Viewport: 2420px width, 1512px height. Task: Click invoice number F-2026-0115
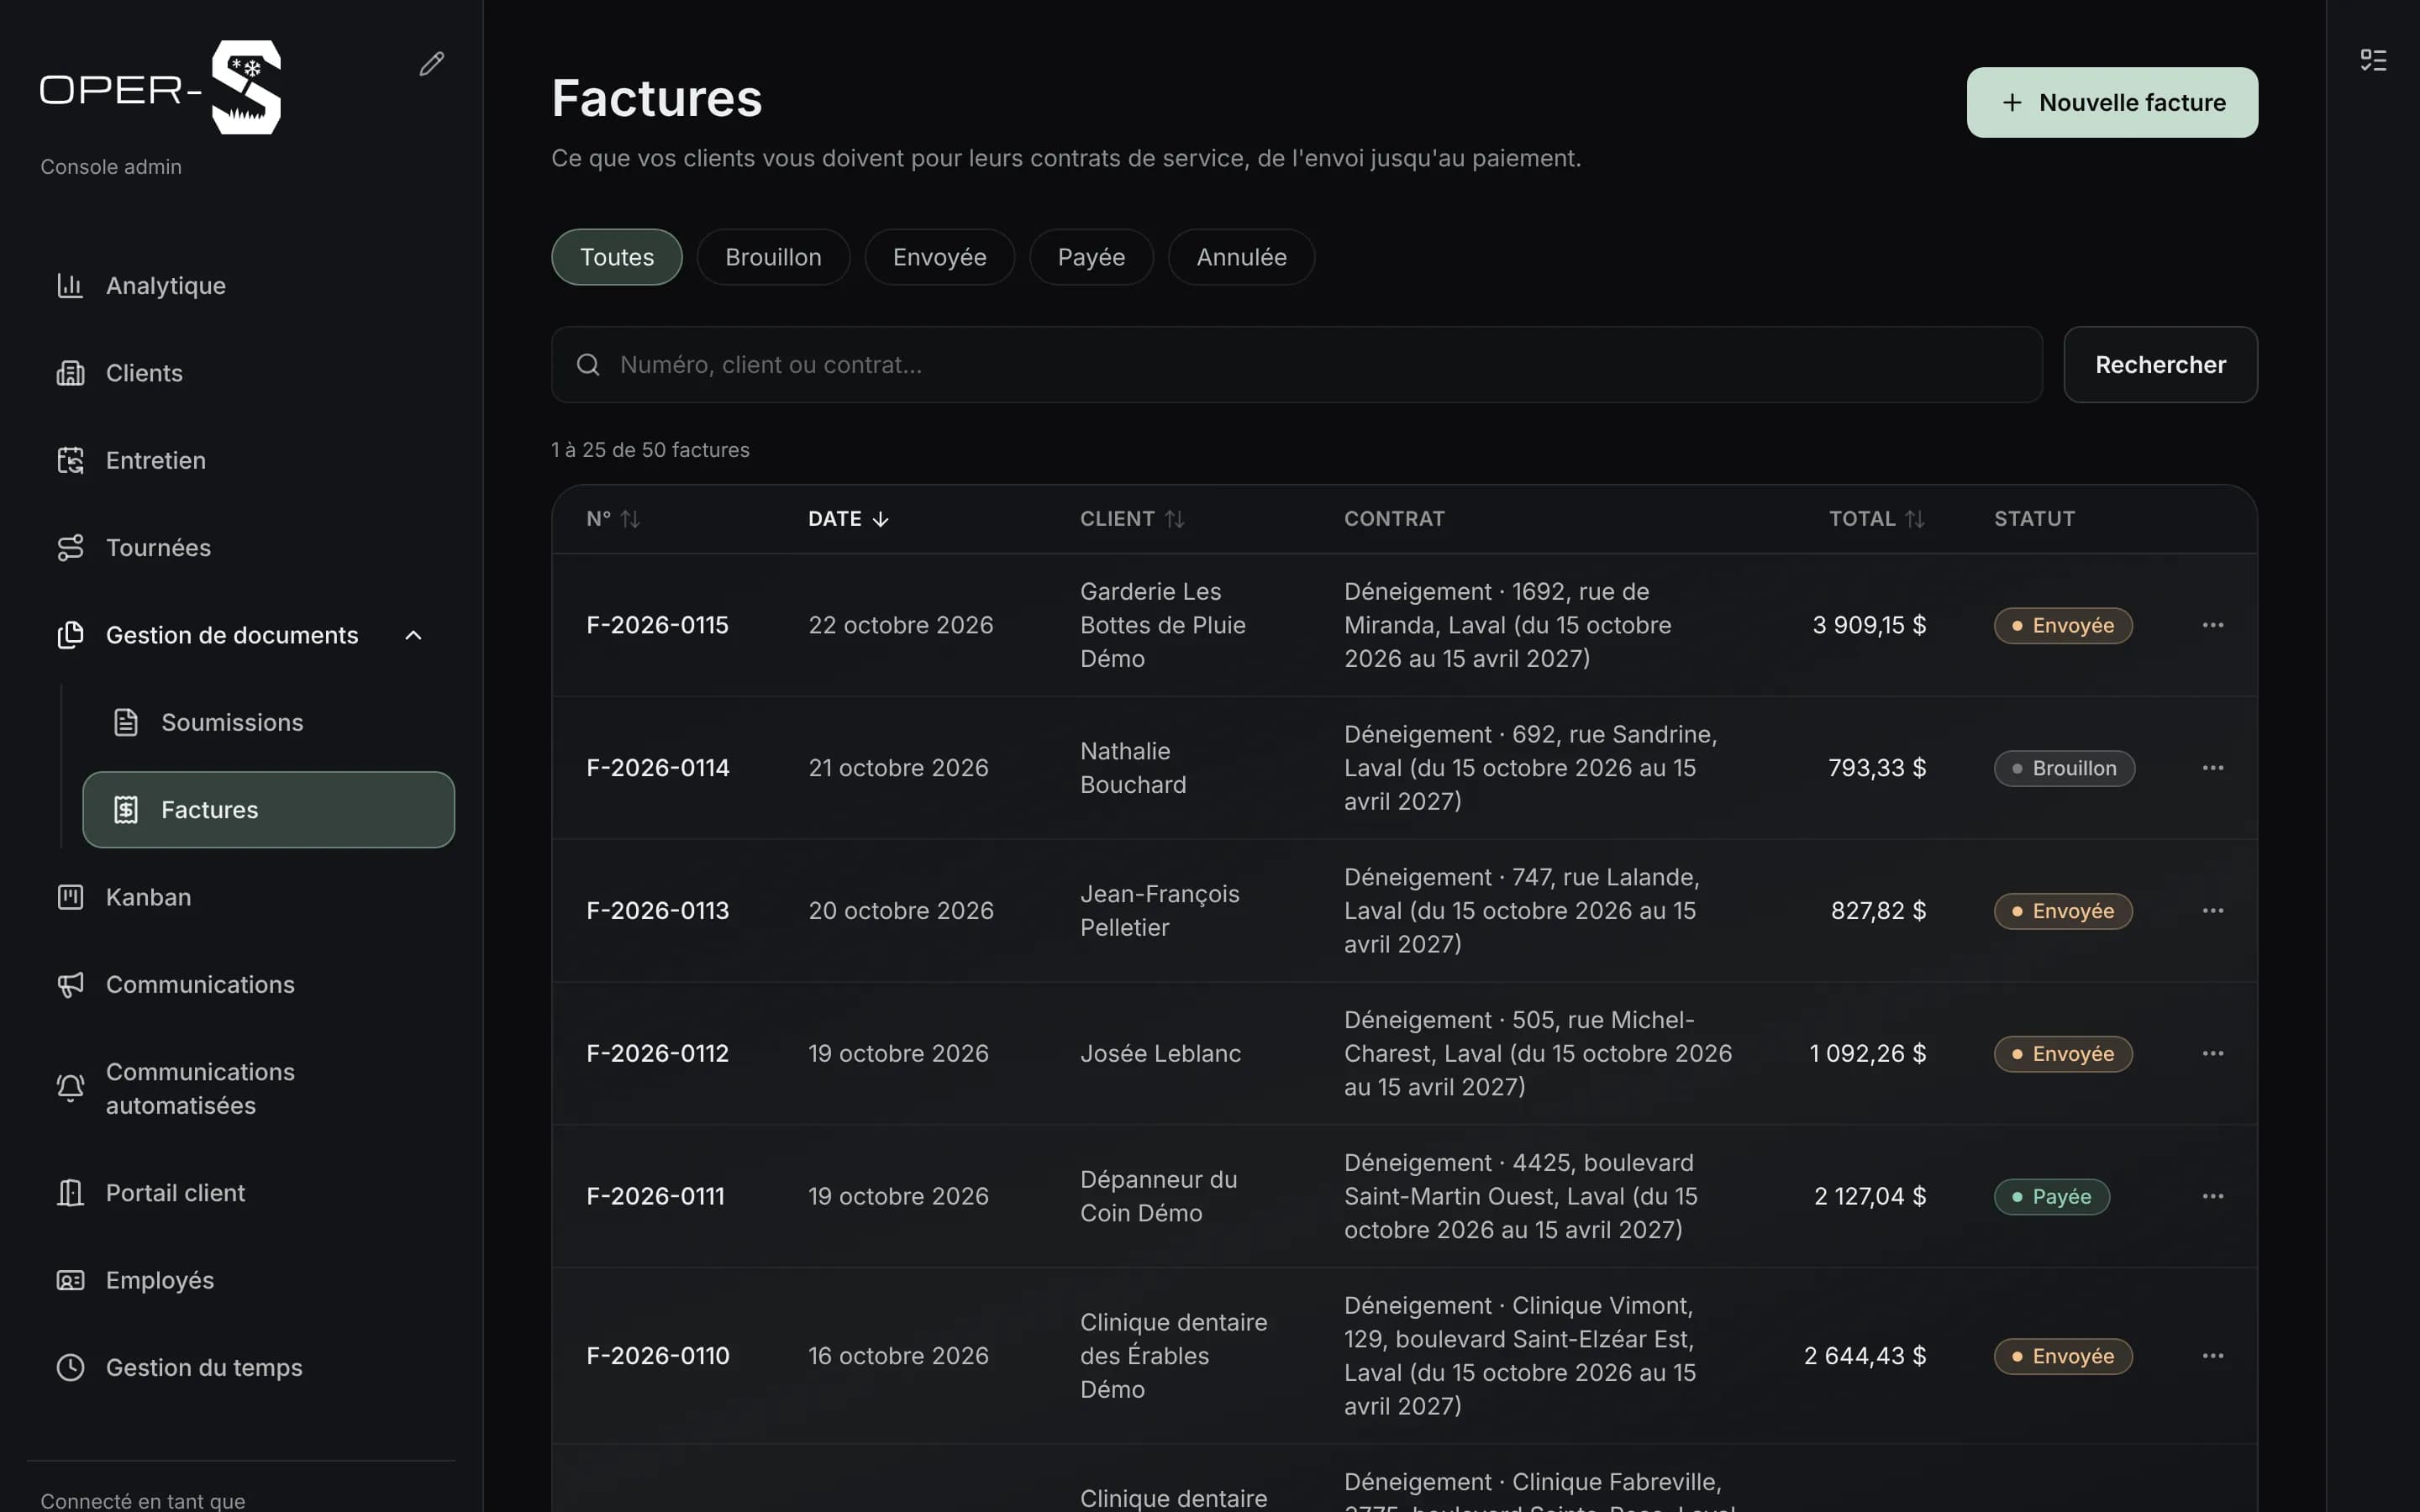pos(657,625)
